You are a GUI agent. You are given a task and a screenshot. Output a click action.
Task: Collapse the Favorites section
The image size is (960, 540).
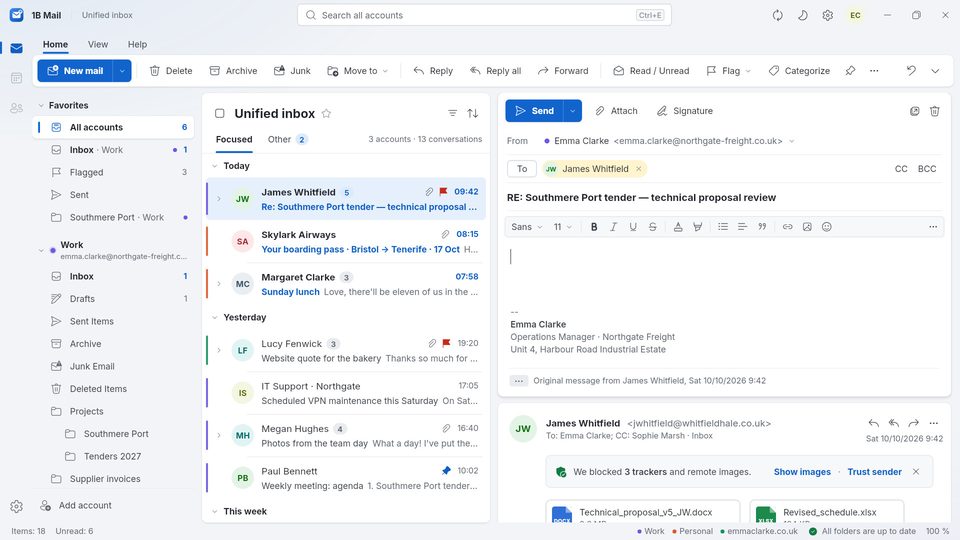point(41,105)
